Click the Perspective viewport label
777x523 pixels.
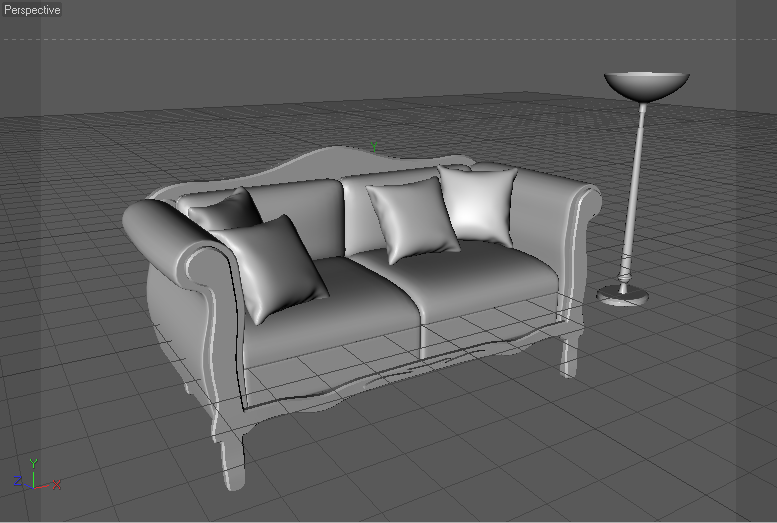[x=32, y=9]
